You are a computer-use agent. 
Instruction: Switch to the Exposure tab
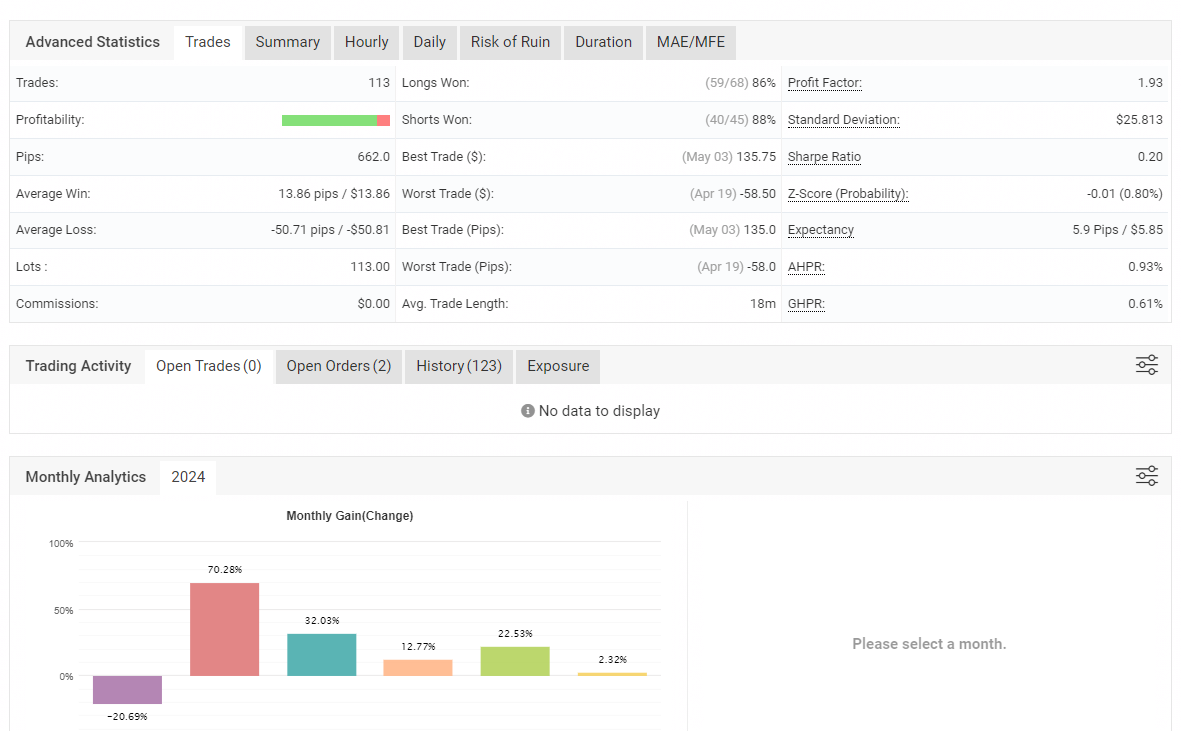point(558,366)
